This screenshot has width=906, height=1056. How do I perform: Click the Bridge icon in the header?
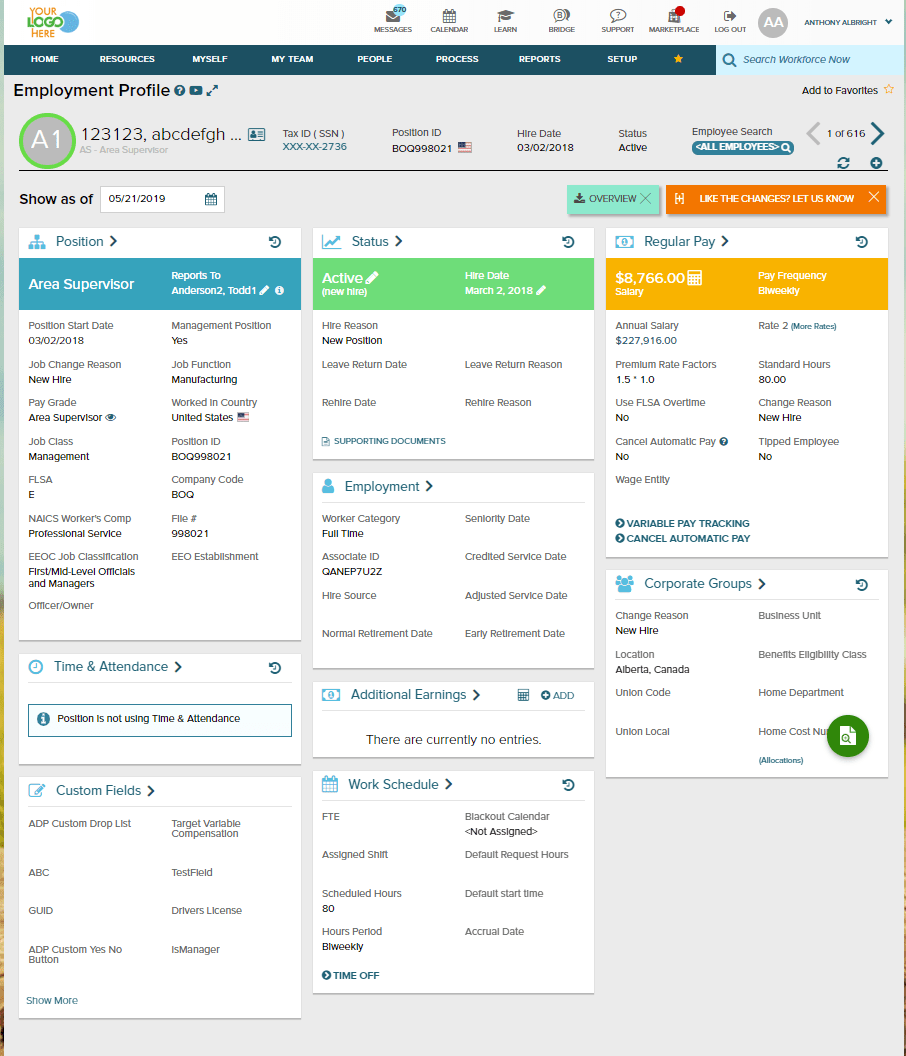click(x=561, y=18)
